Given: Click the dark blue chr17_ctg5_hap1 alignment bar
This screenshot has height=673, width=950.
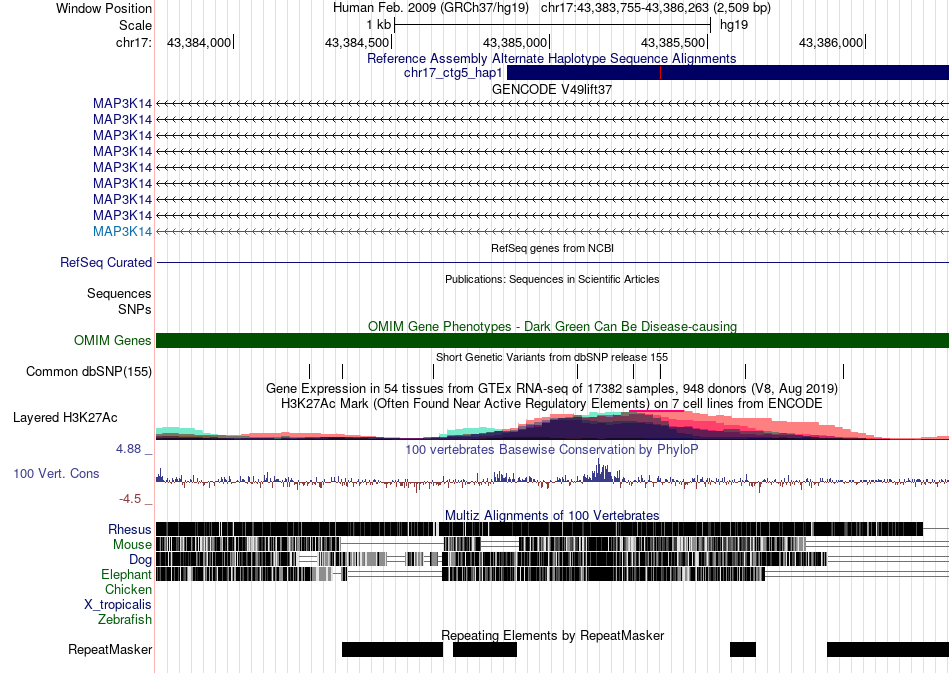Looking at the screenshot, I should [x=728, y=73].
